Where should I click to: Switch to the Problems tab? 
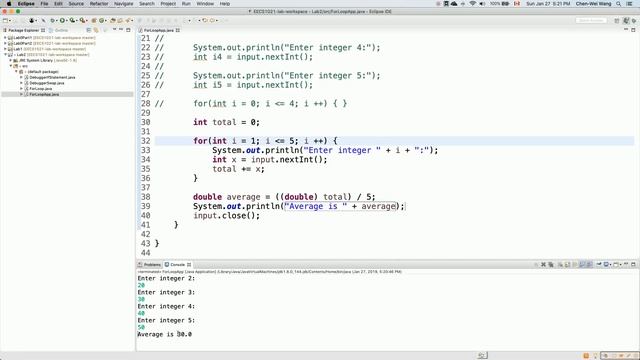click(150, 264)
